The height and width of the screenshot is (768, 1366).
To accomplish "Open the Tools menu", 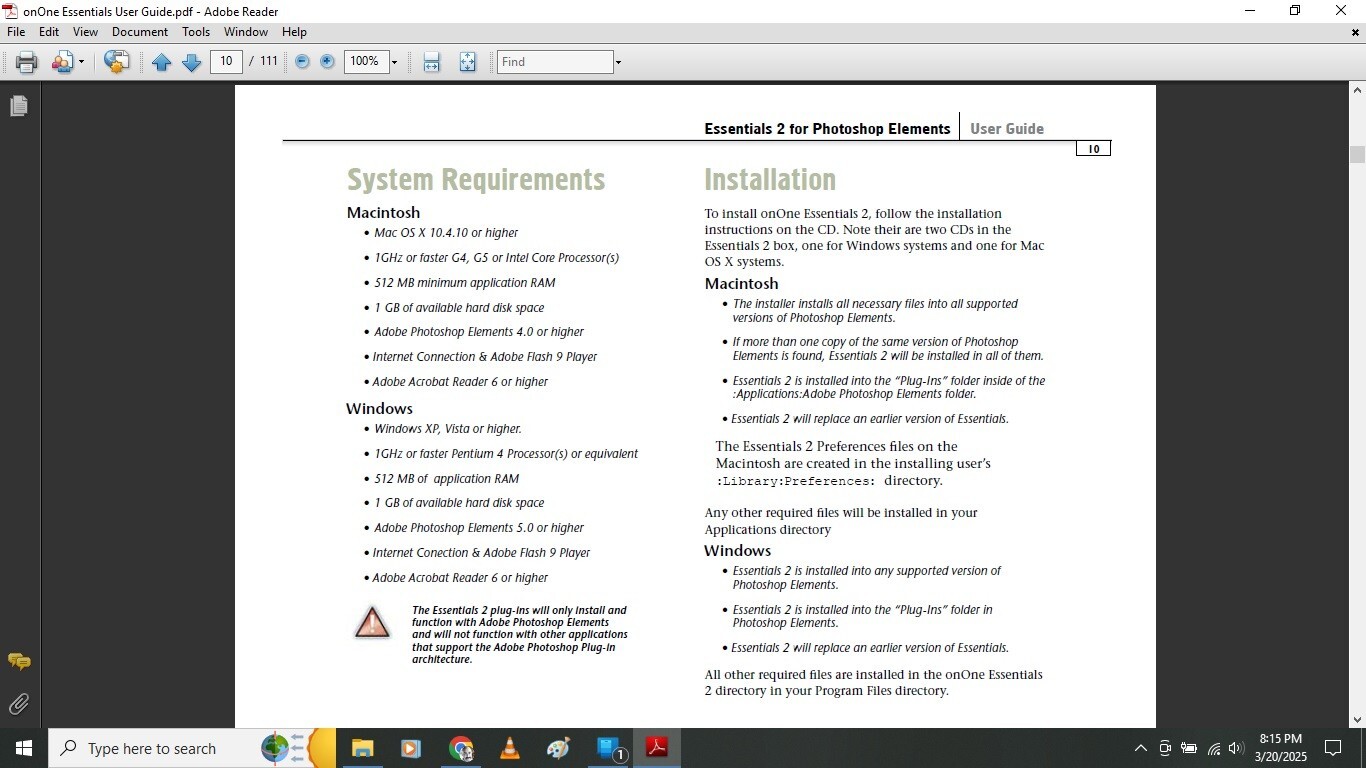I will pyautogui.click(x=196, y=32).
